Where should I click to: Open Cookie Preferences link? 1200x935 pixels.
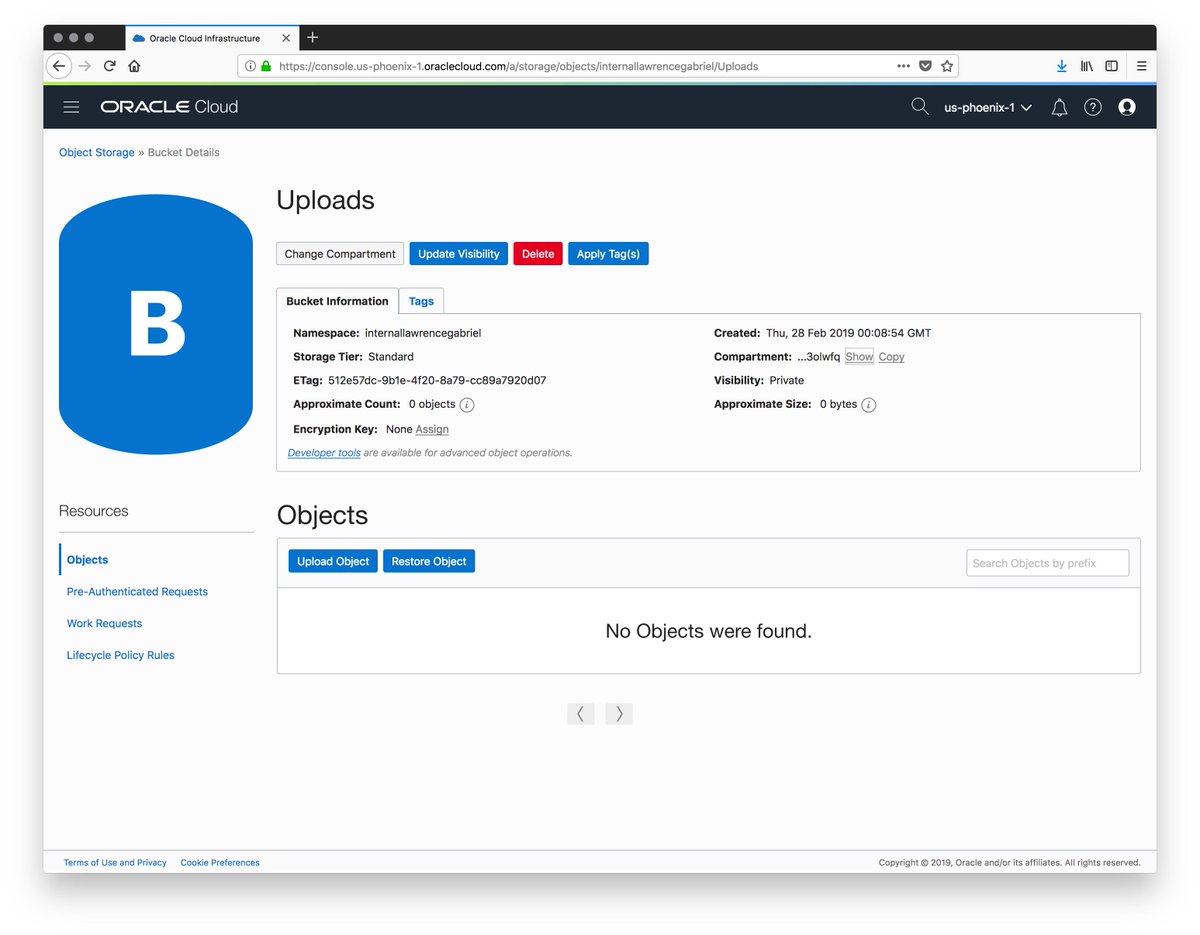[220, 863]
